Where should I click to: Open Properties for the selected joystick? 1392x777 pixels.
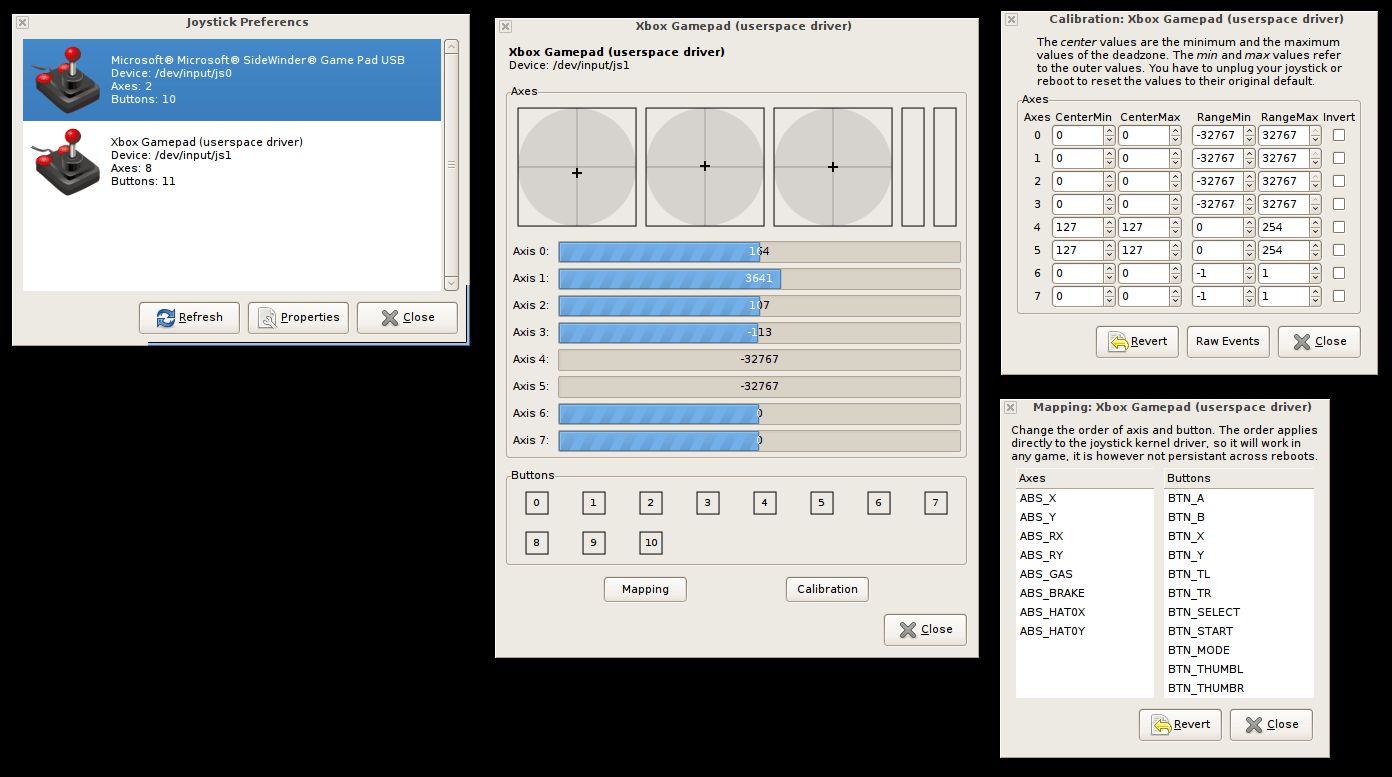point(298,317)
